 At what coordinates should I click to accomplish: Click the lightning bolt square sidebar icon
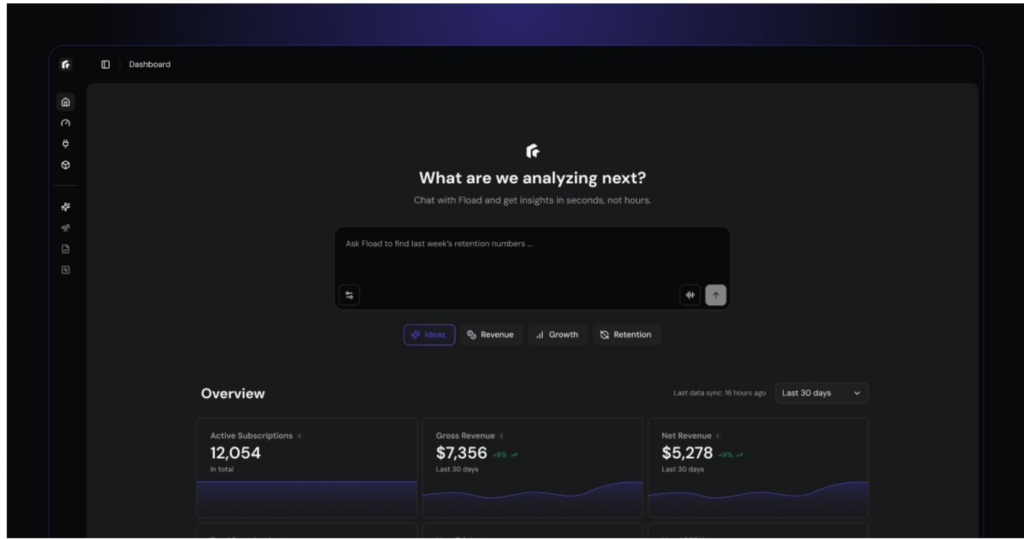pos(66,270)
